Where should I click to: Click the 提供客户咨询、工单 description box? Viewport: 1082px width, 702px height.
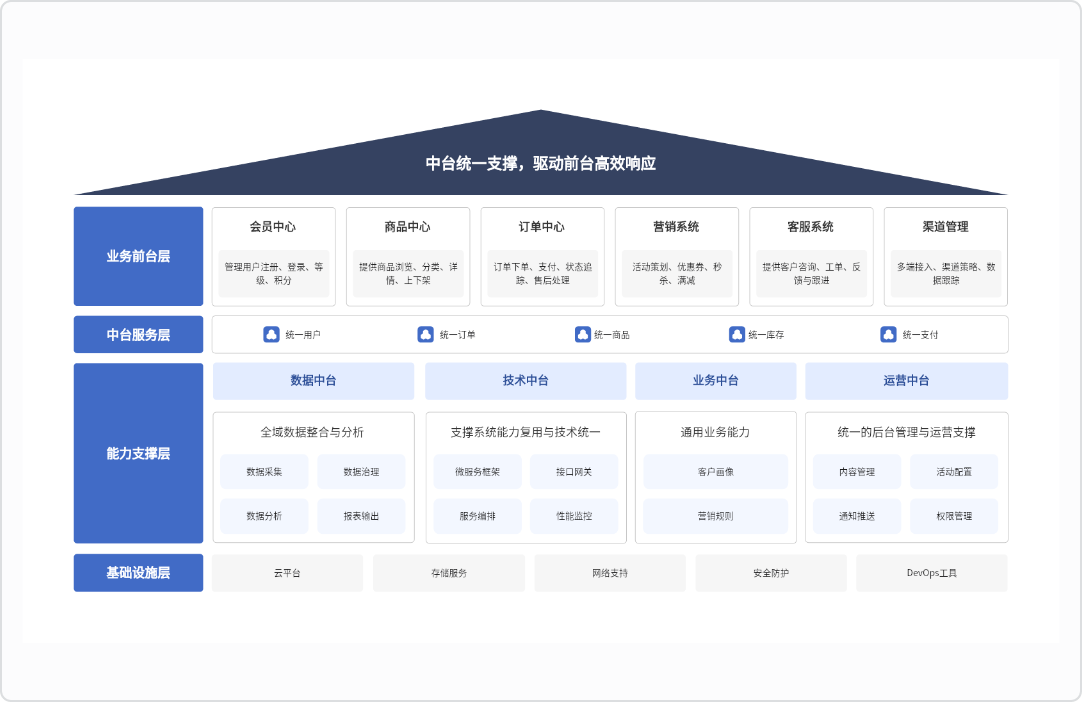(x=812, y=273)
